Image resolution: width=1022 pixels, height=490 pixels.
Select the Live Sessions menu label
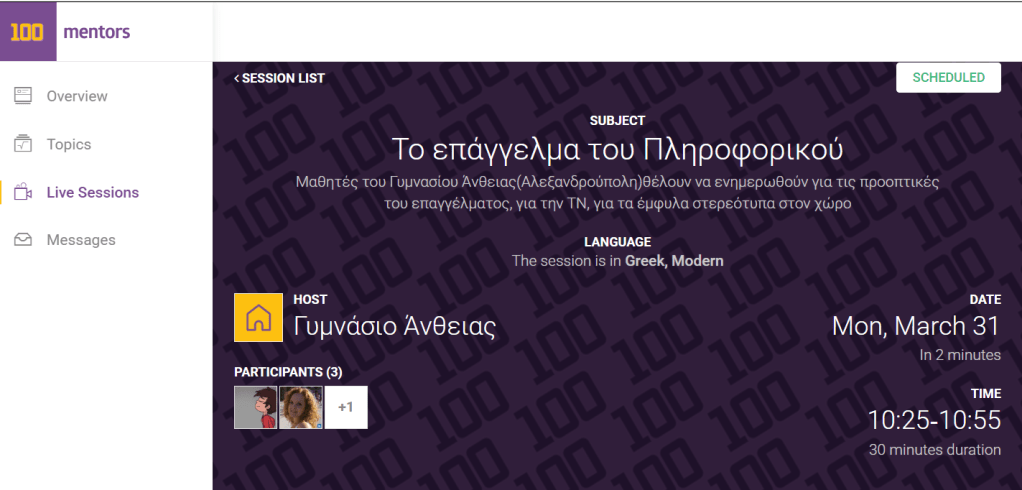click(x=93, y=192)
